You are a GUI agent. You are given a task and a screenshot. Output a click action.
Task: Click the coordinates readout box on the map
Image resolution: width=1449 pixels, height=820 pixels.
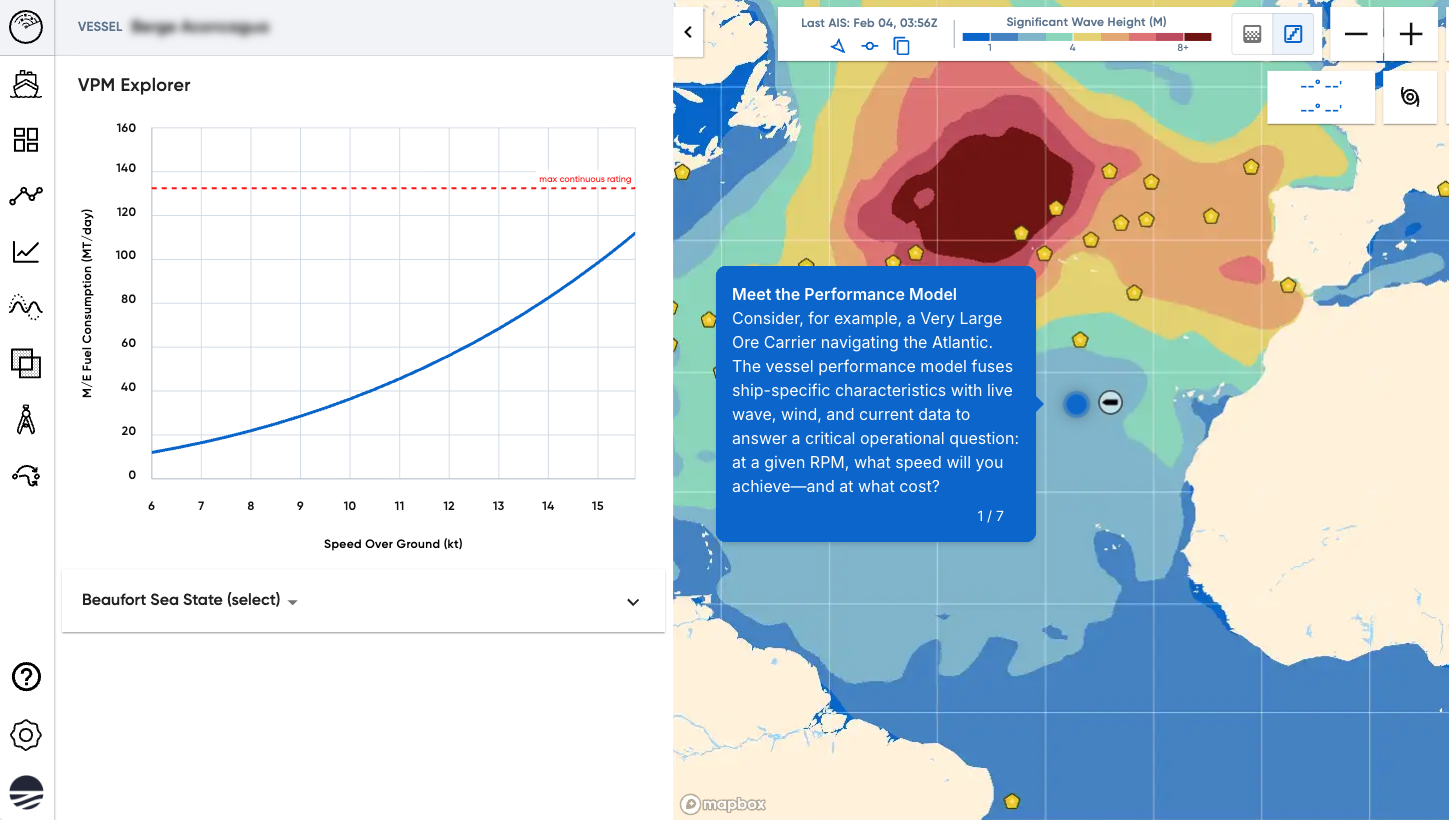(x=1321, y=97)
